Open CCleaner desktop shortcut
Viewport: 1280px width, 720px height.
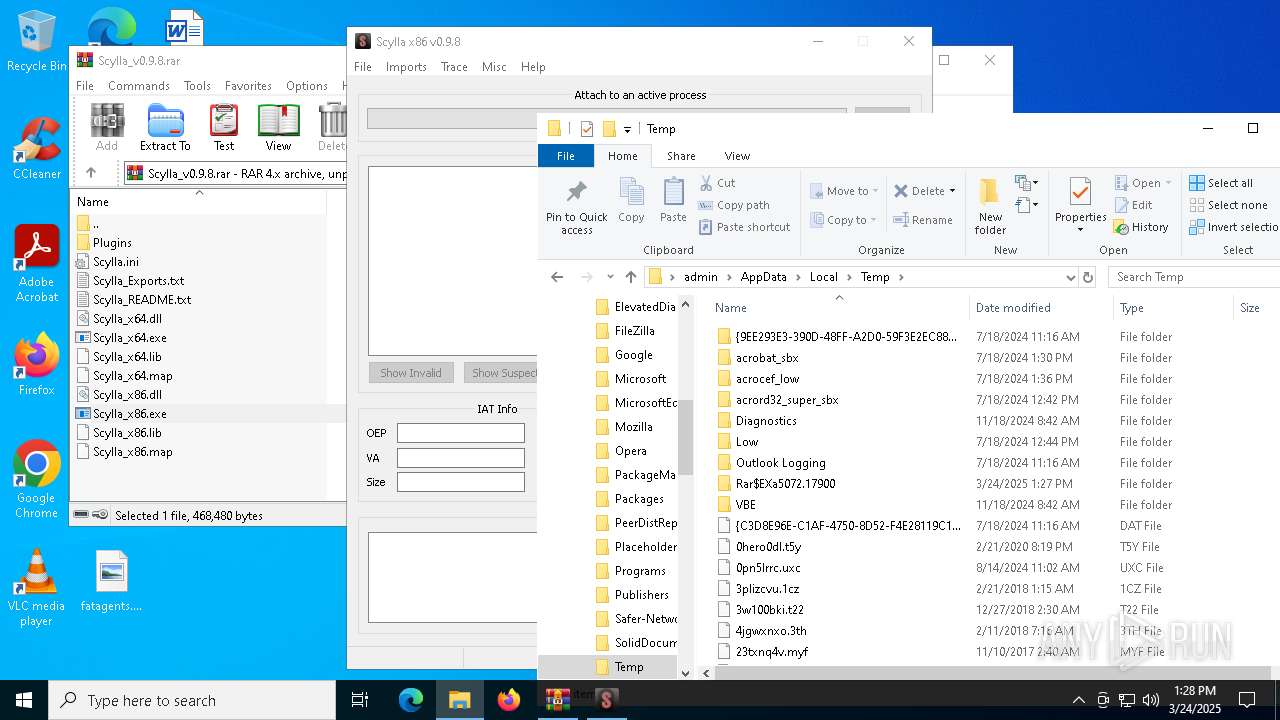(36, 149)
